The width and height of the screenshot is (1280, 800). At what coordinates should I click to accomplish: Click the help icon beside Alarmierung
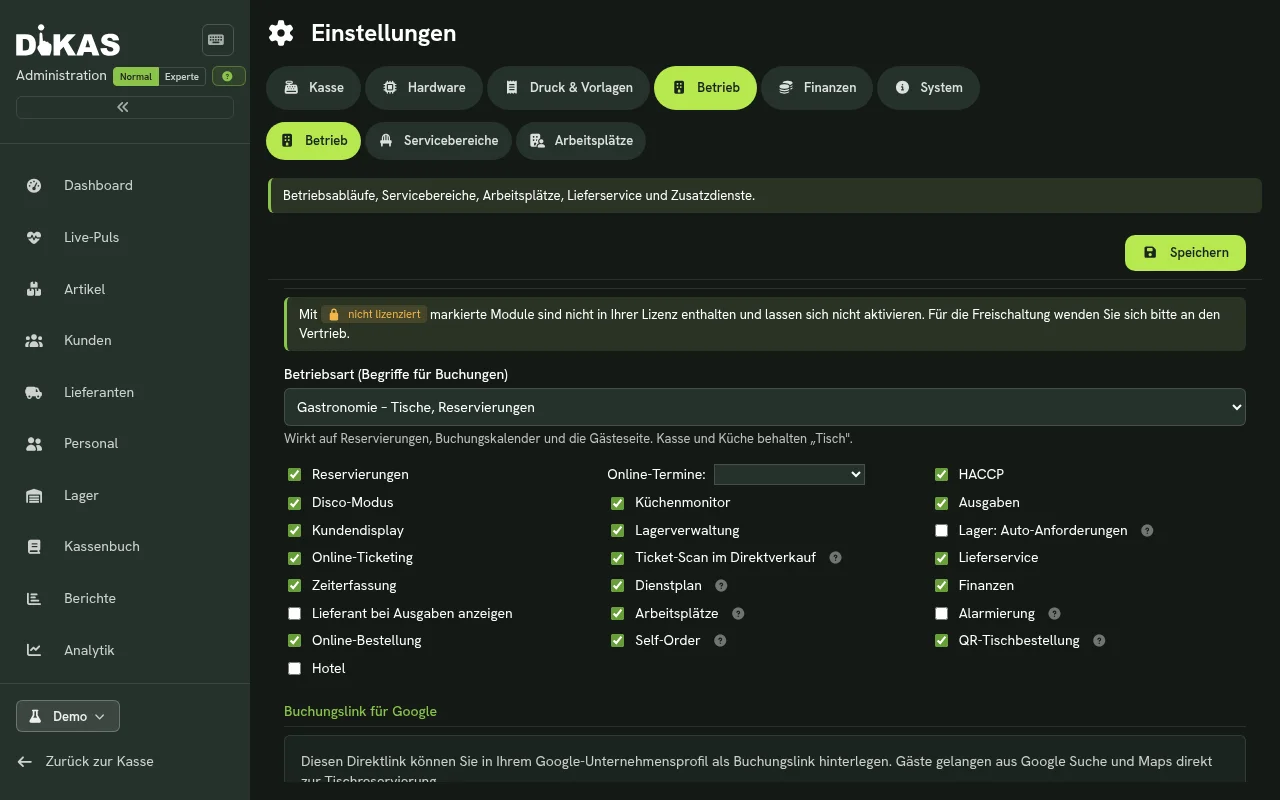pos(1054,614)
